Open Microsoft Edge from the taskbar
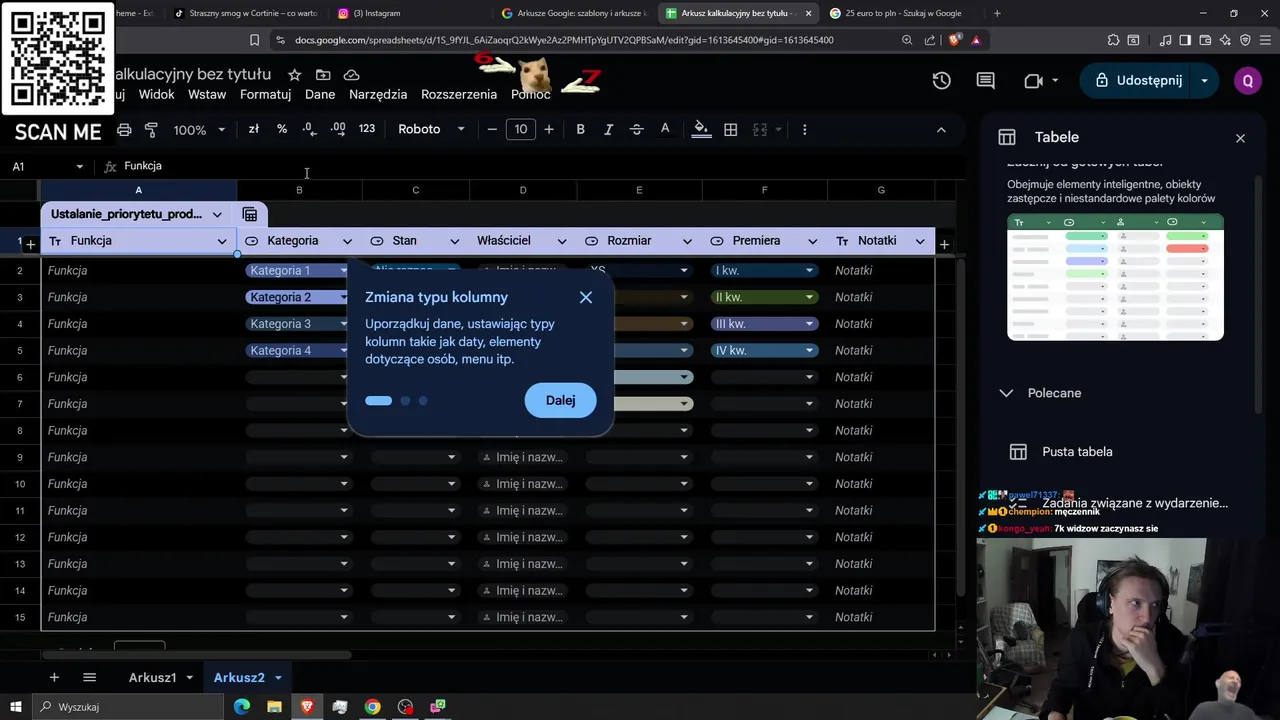 (242, 707)
